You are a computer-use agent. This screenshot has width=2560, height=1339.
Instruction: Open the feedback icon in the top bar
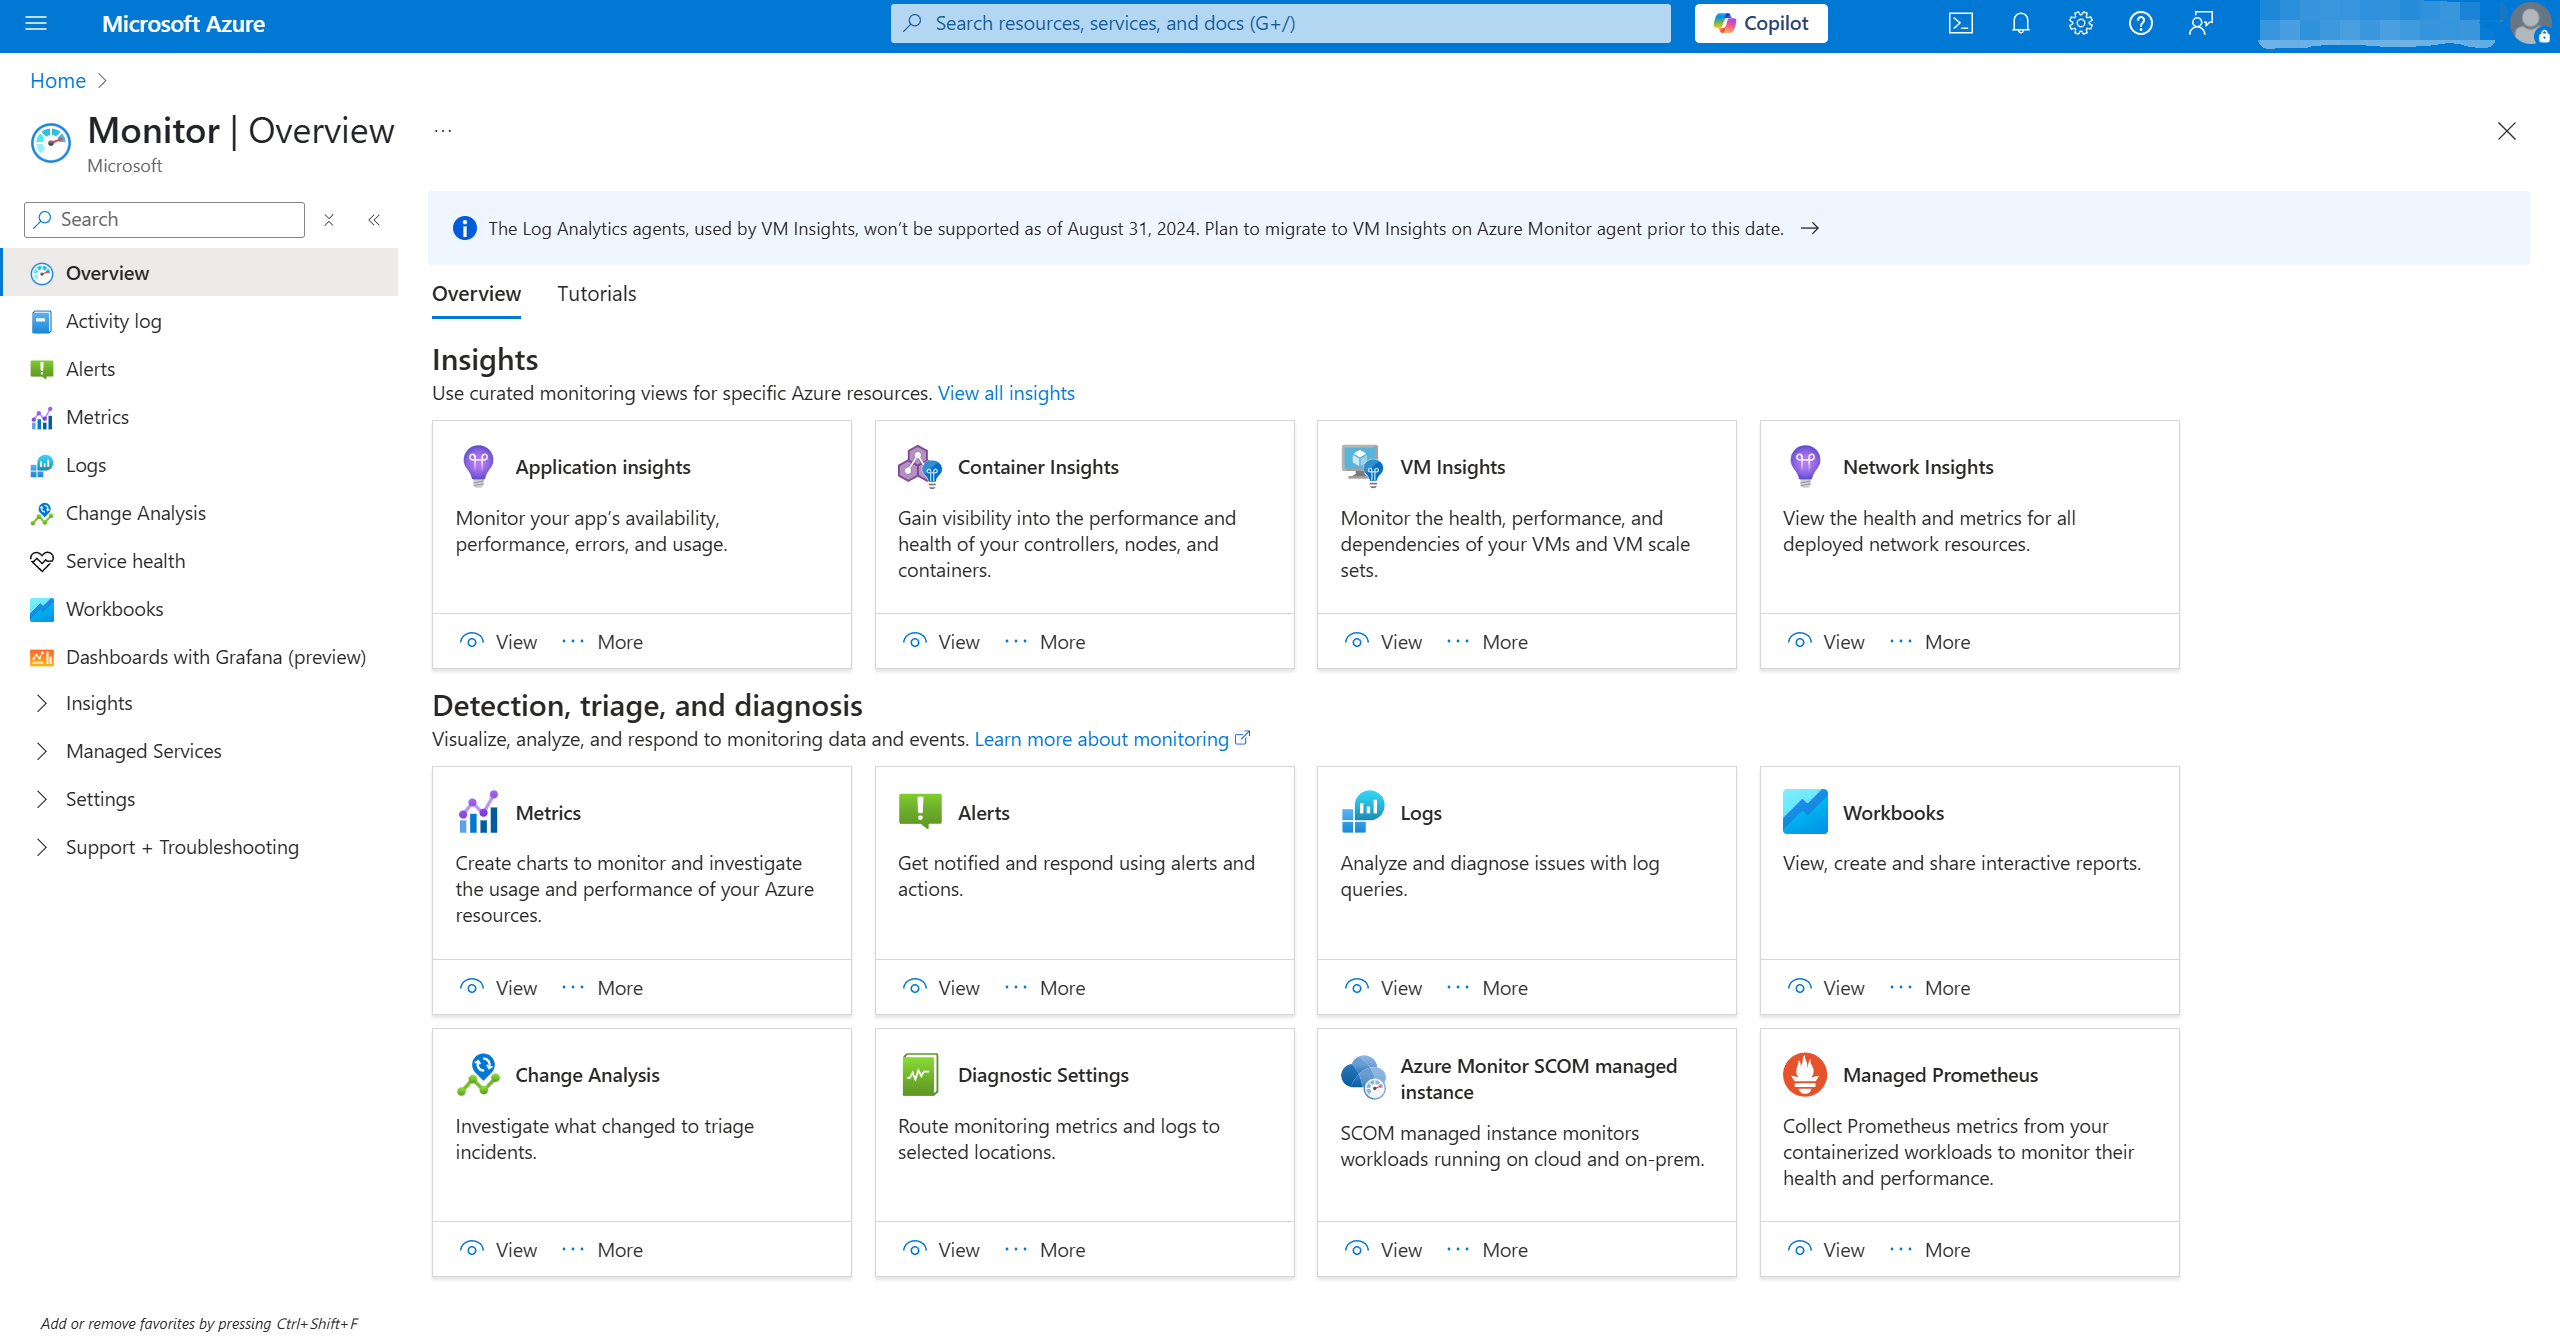click(2200, 23)
